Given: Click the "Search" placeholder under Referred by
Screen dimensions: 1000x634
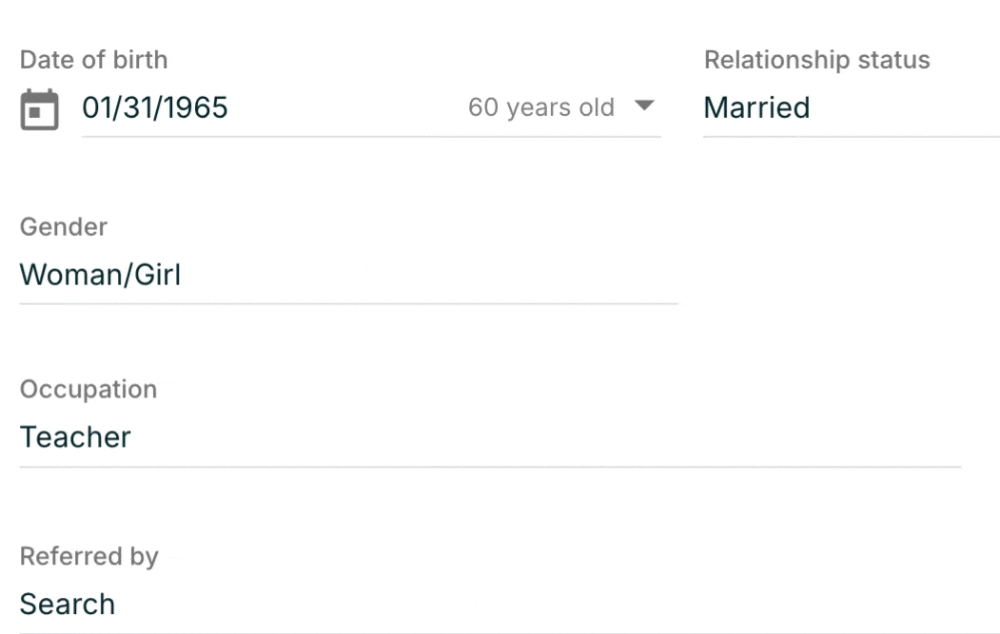Looking at the screenshot, I should coord(68,605).
